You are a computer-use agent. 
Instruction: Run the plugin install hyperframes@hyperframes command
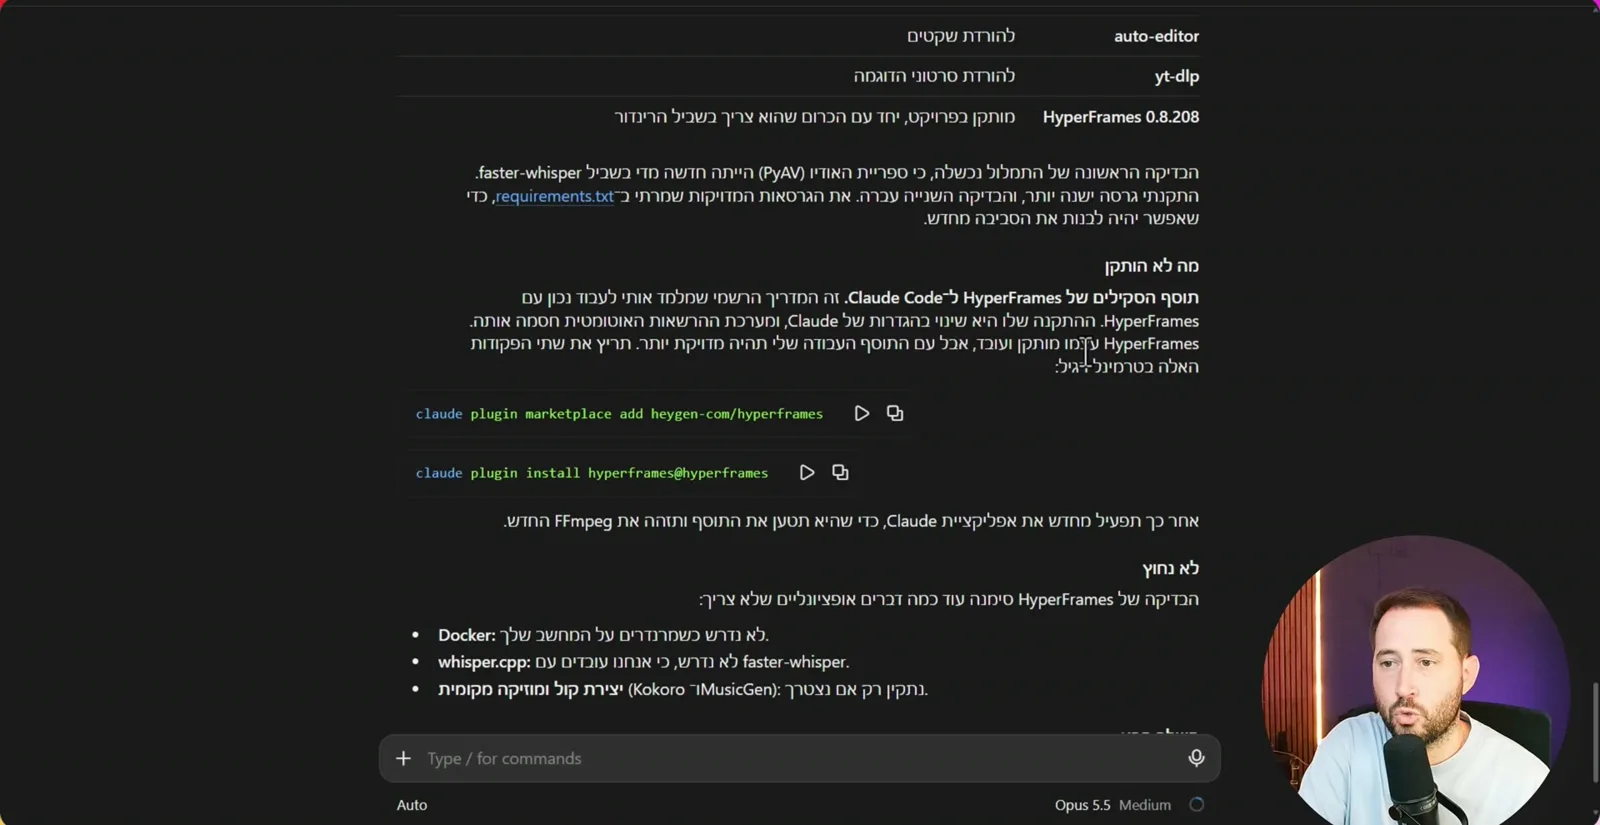806,472
